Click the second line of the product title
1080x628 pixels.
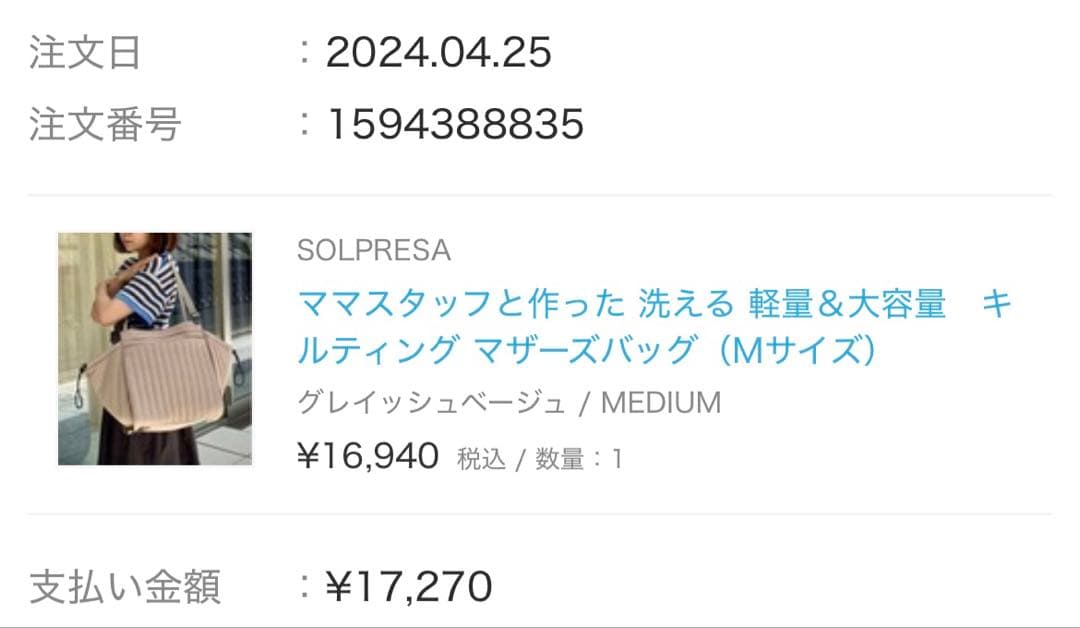coord(585,350)
